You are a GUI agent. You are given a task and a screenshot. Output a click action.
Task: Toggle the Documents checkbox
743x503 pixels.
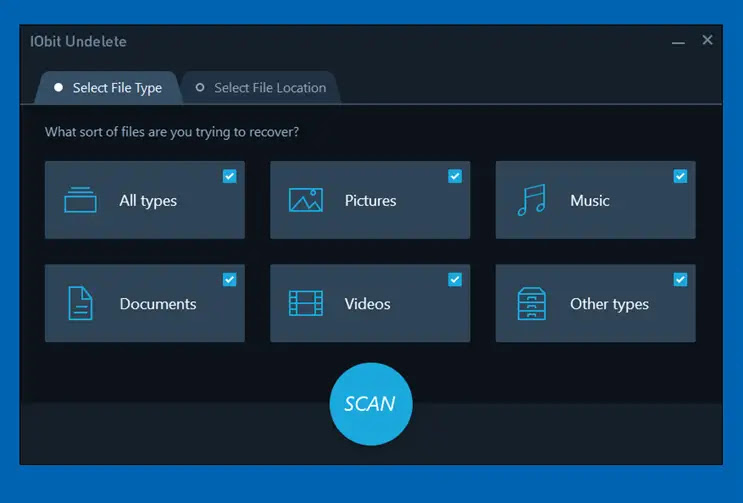coord(229,279)
